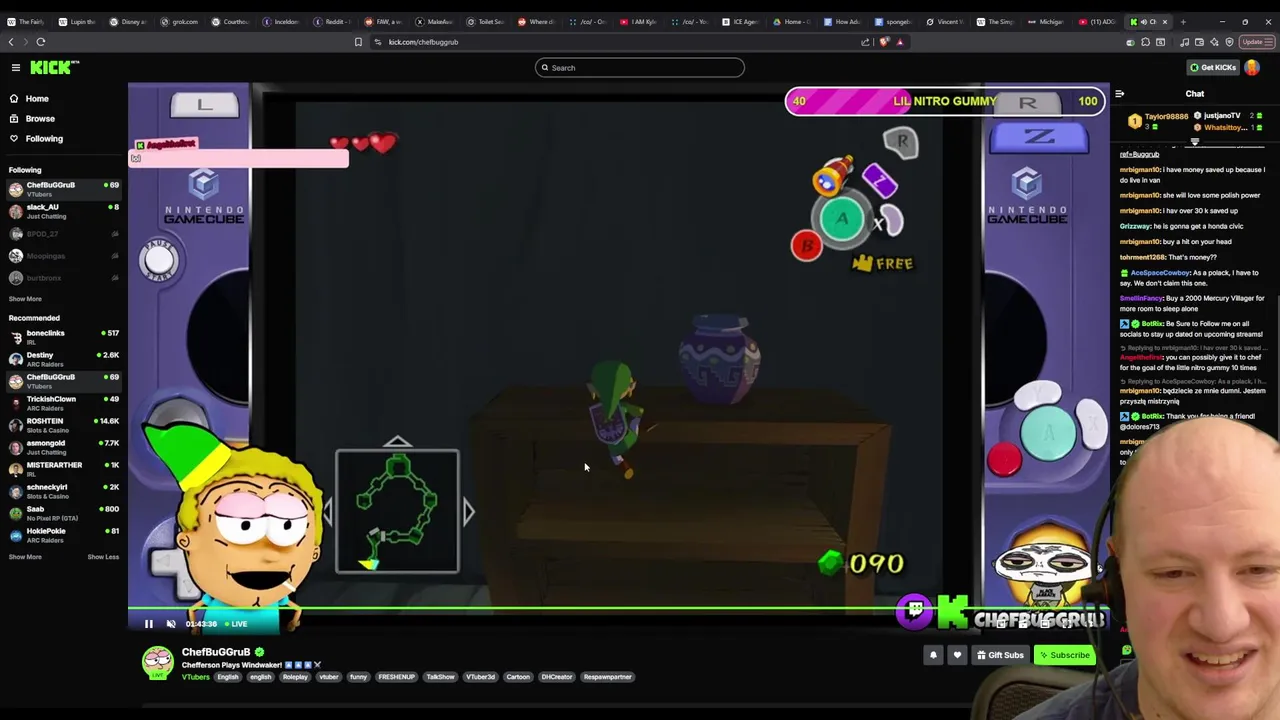Image resolution: width=1280 pixels, height=720 pixels.
Task: Open Browse in the sidebar
Action: (40, 118)
